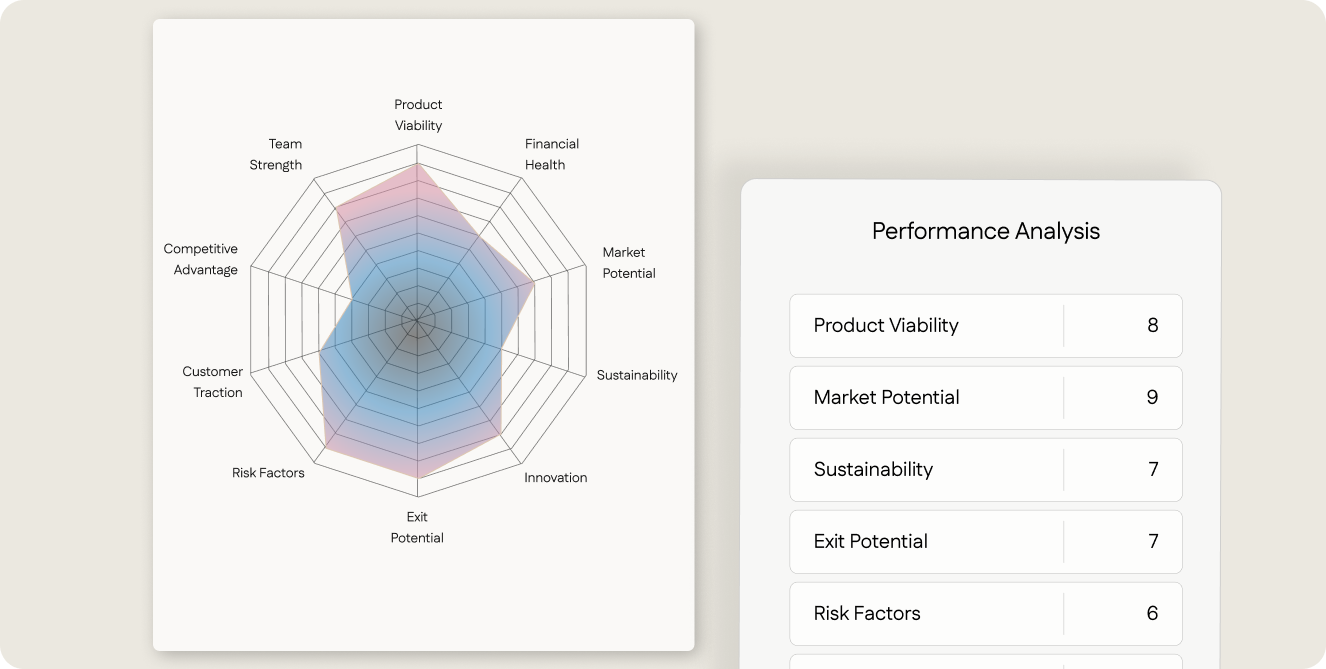Click the Market Potential radar label
Screen dimensions: 1326x669
tap(628, 263)
